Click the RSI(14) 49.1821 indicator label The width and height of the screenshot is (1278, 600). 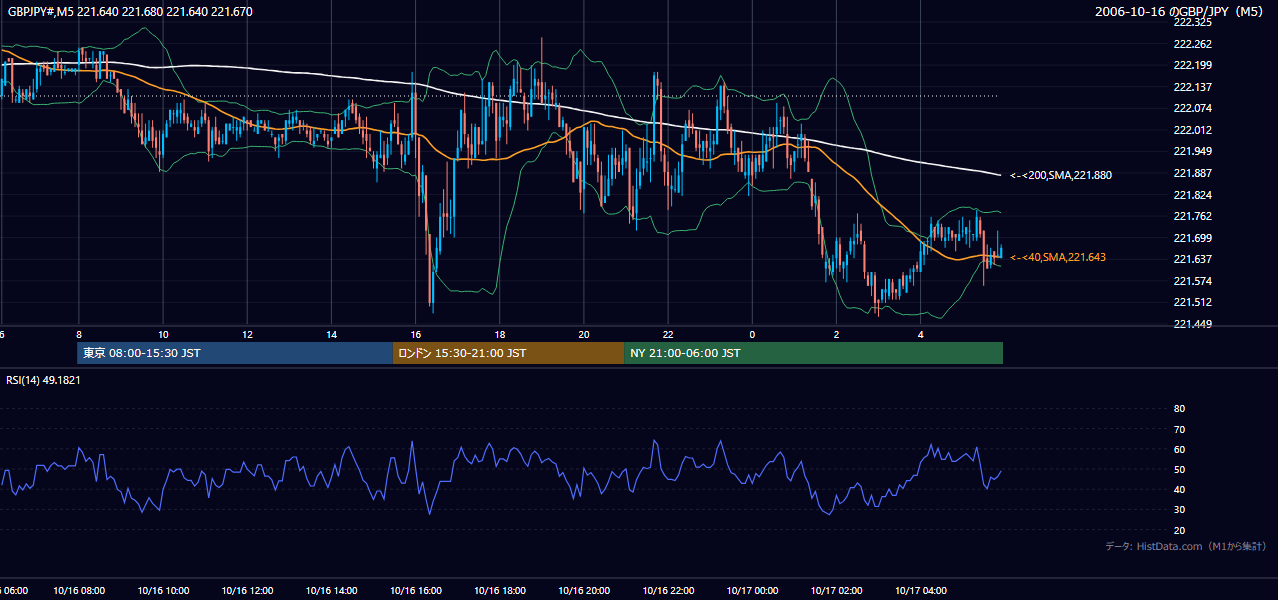44,380
